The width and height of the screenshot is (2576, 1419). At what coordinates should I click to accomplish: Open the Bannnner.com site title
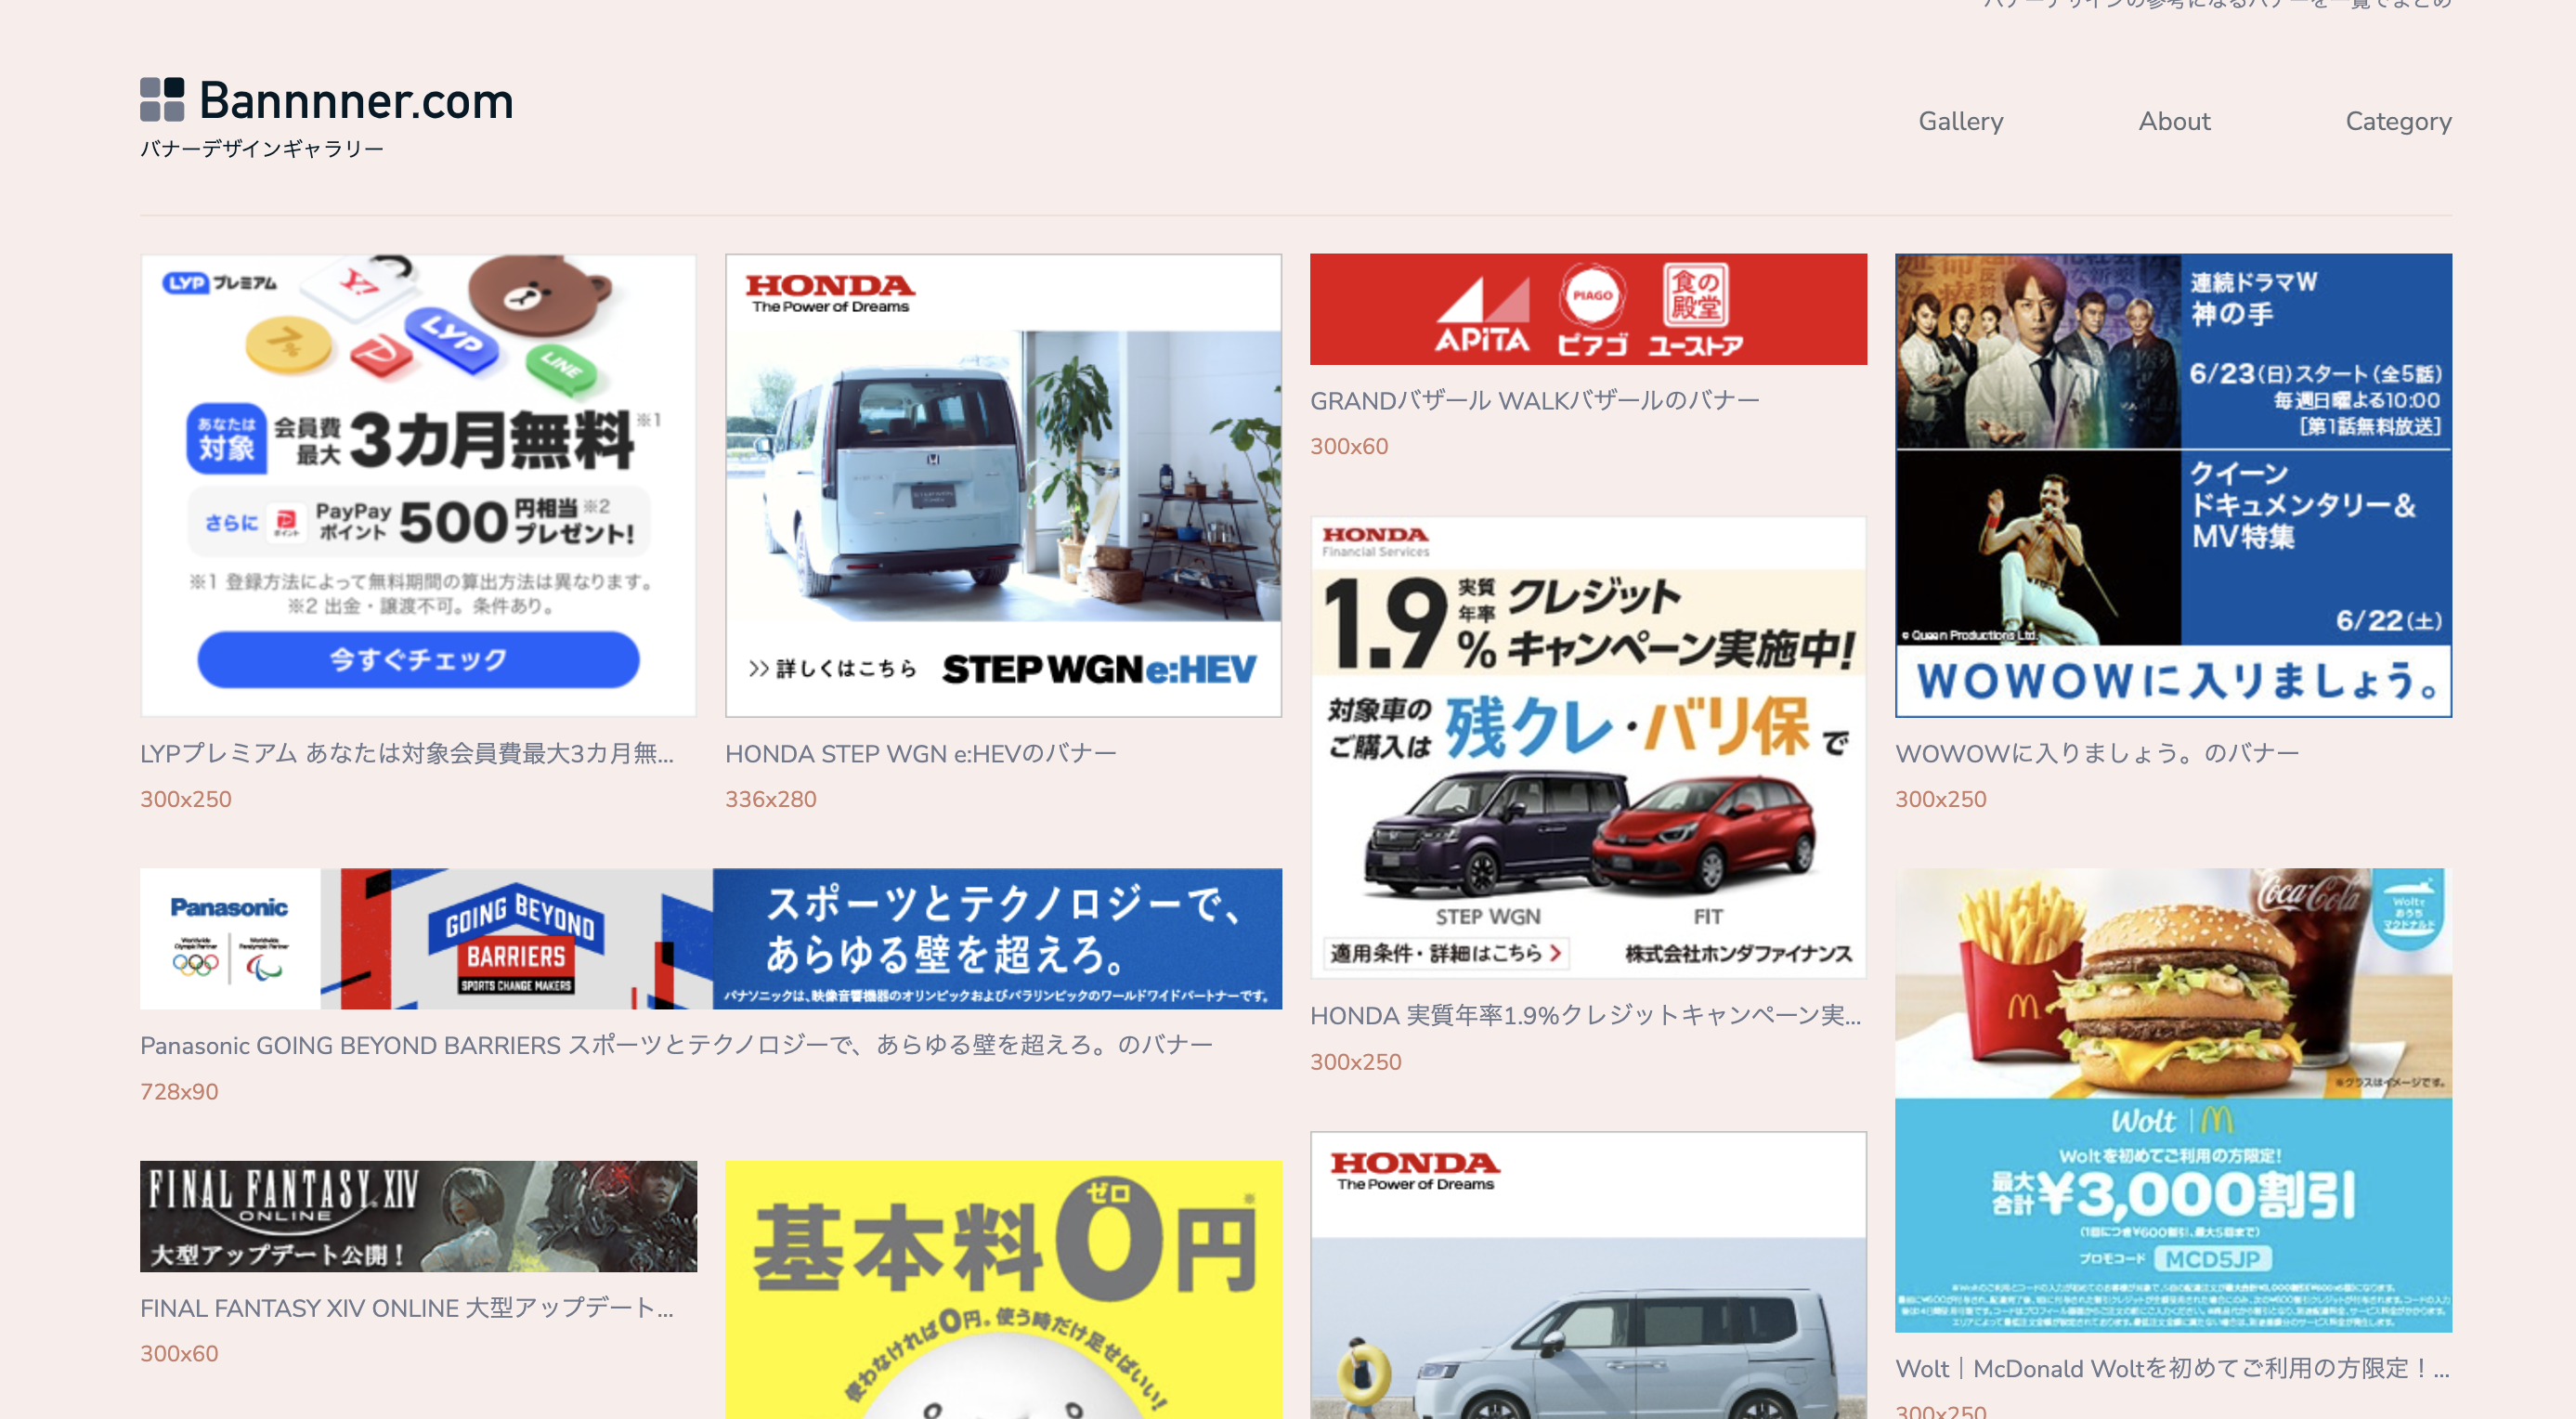356,100
